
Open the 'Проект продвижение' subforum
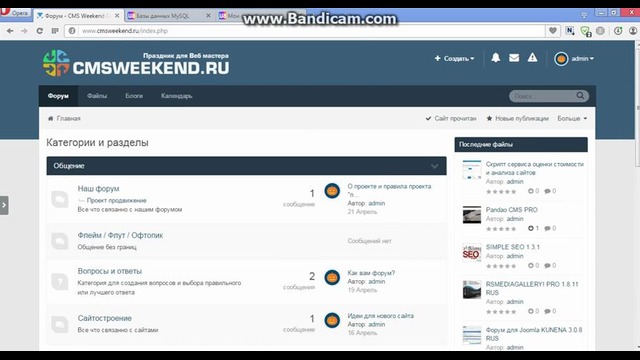pyautogui.click(x=116, y=200)
